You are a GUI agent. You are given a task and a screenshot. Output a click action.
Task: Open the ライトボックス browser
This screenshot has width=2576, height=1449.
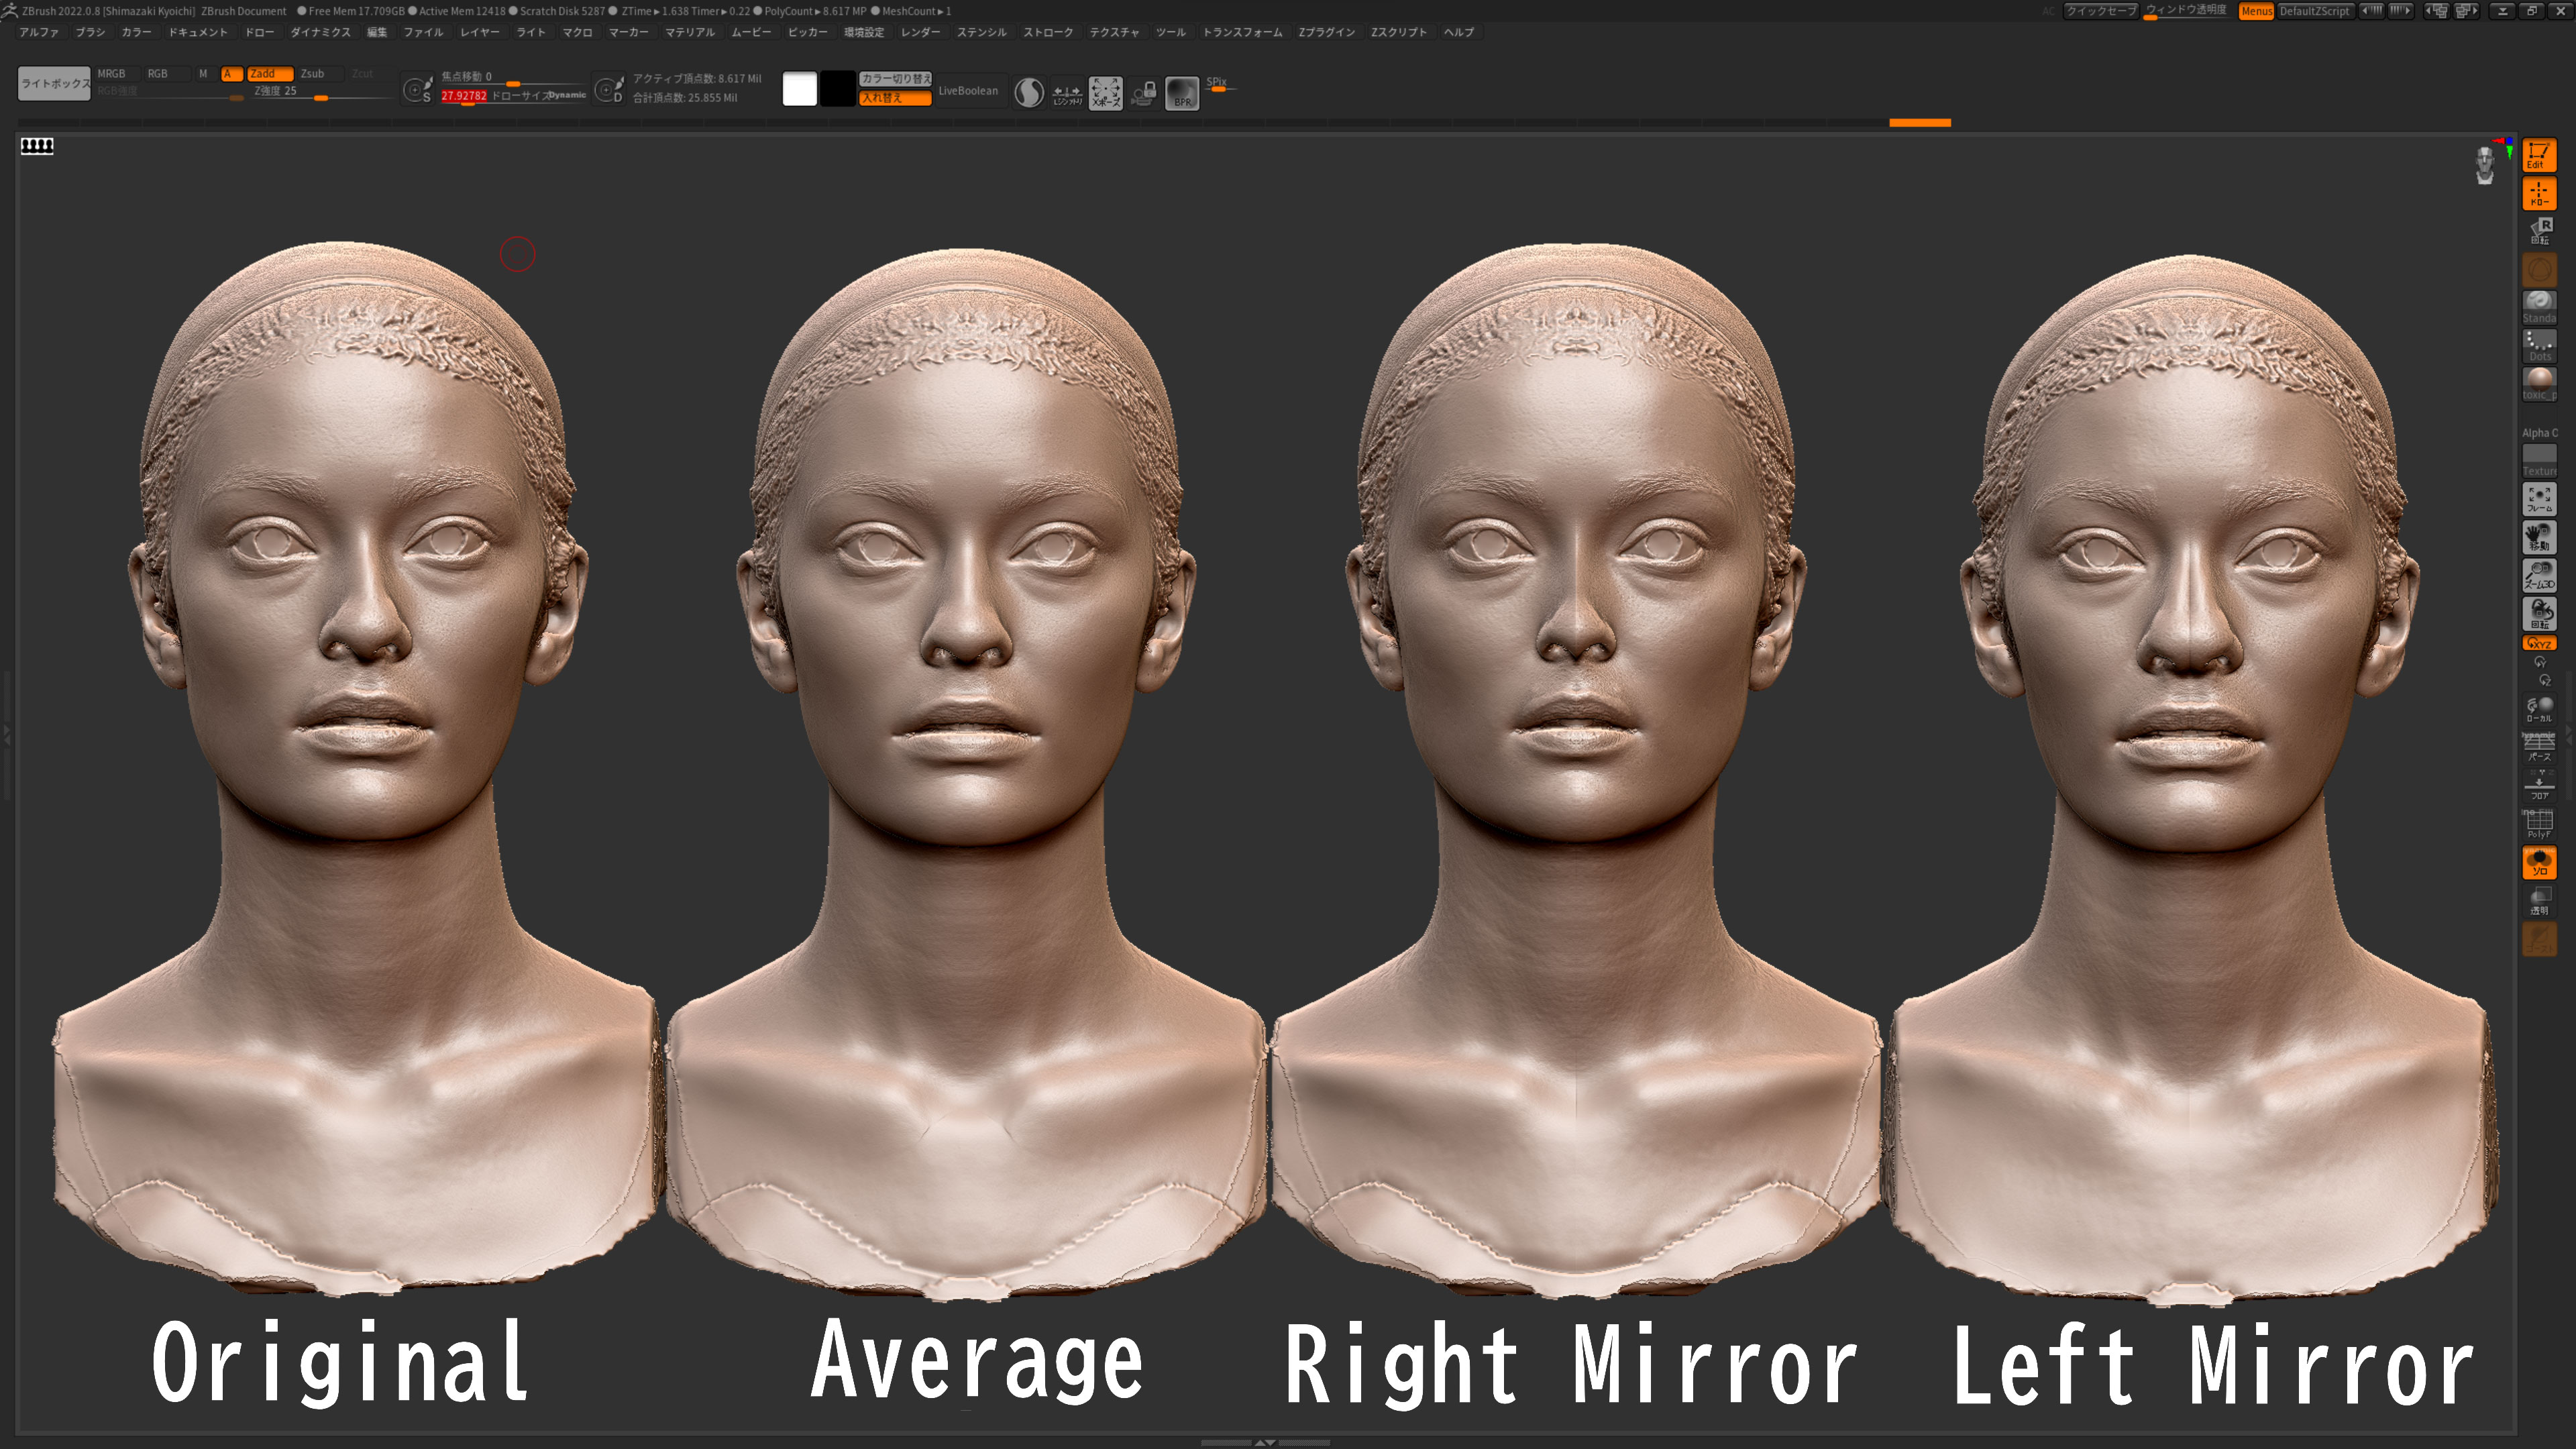54,84
